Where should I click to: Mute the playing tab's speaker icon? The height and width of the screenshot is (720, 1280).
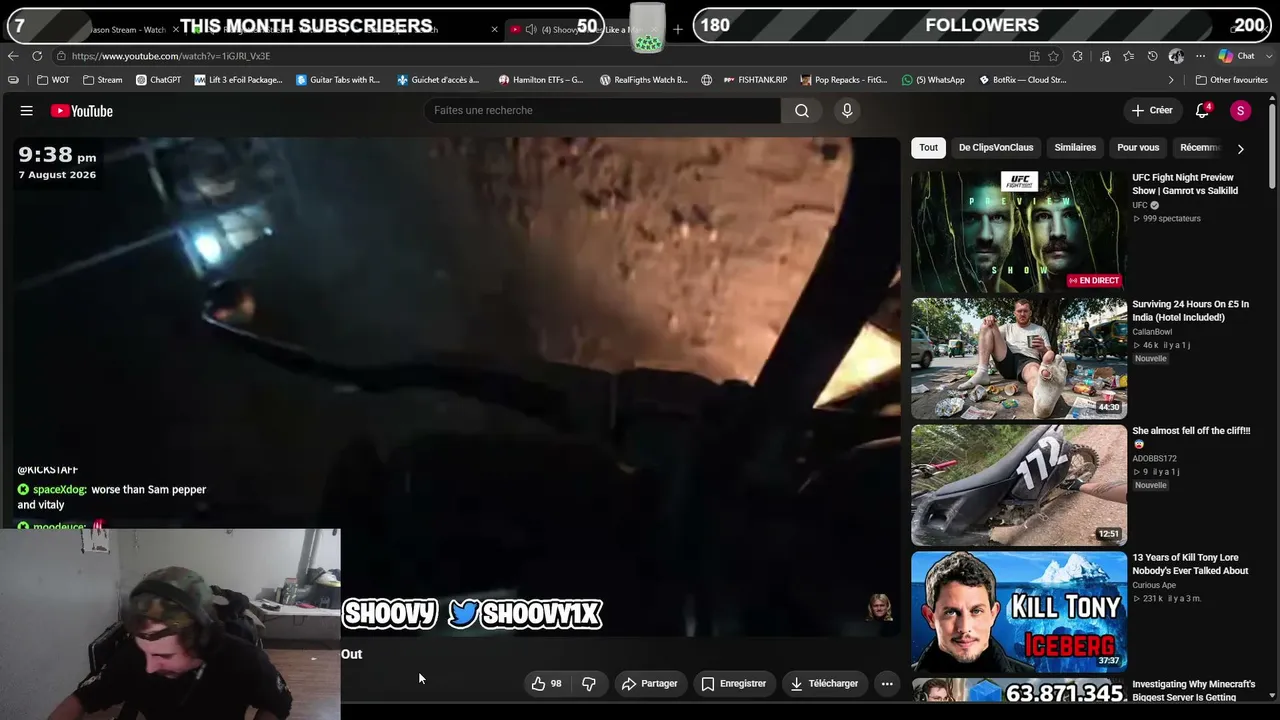[x=531, y=29]
